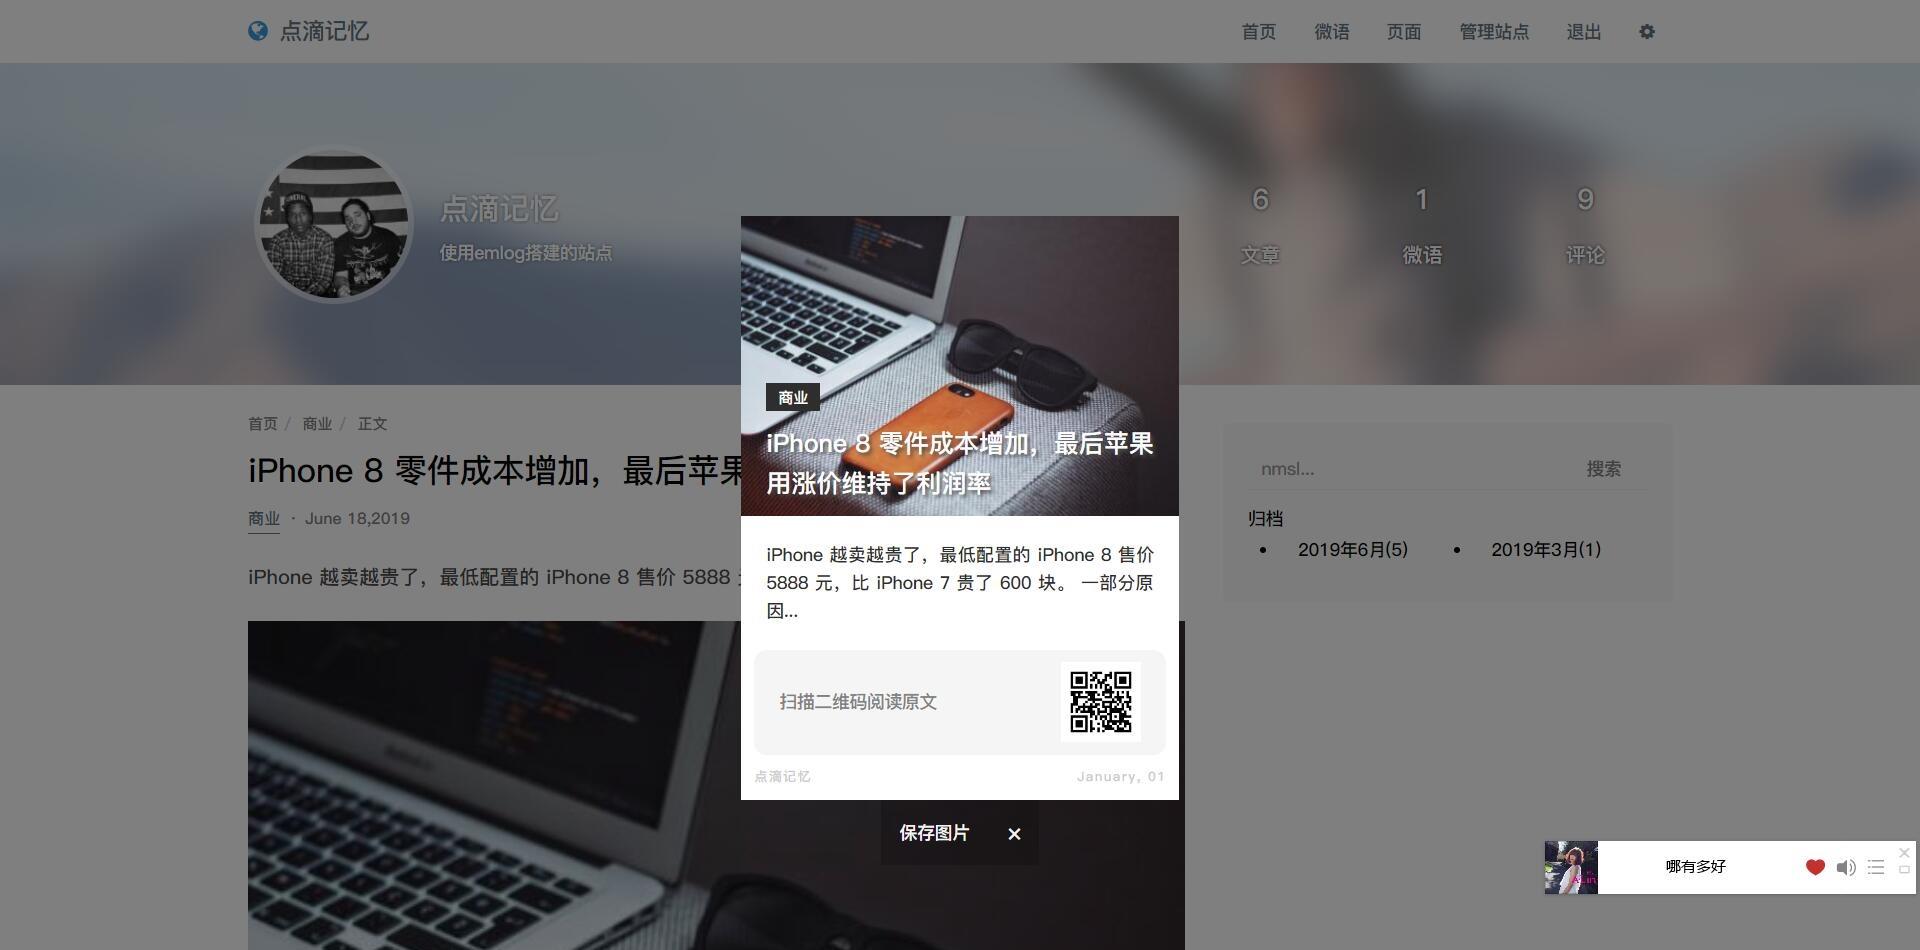This screenshot has width=1920, height=950.
Task: Click the 搜索 search button
Action: coord(1604,469)
